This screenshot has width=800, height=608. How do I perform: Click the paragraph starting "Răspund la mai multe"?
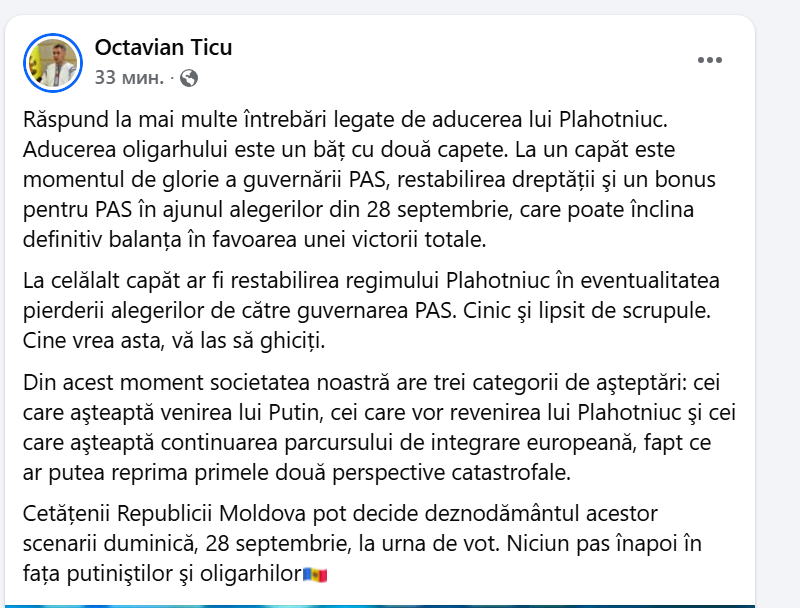[371, 179]
